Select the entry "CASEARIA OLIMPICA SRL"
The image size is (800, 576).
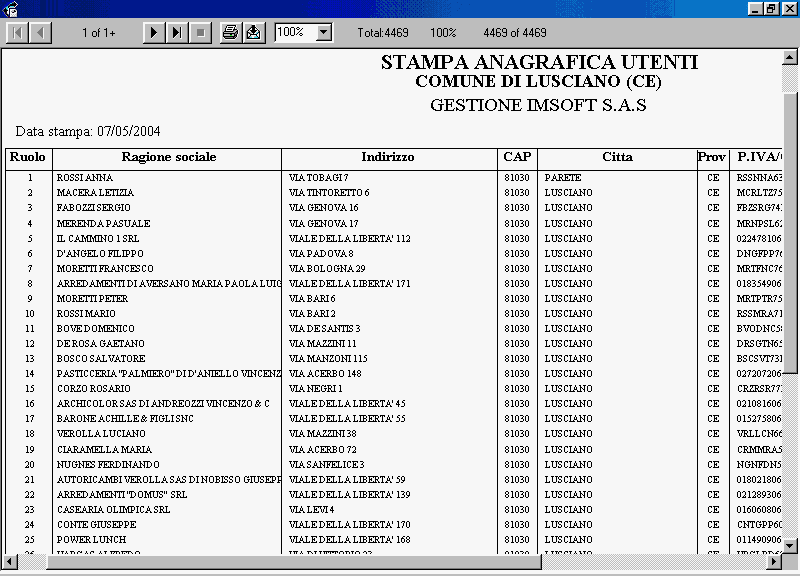click(x=113, y=510)
